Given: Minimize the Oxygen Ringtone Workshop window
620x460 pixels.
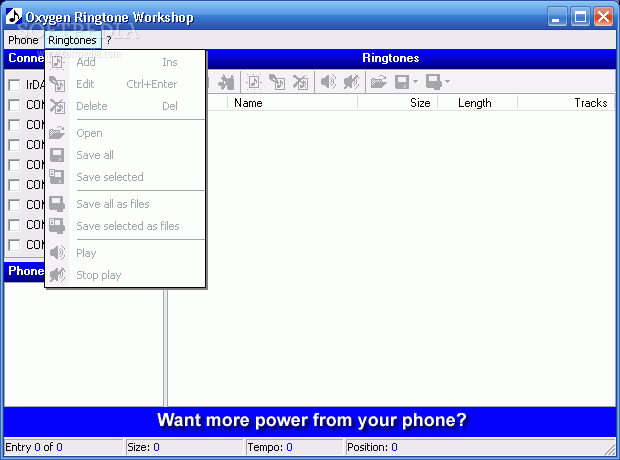Looking at the screenshot, I should (x=557, y=17).
